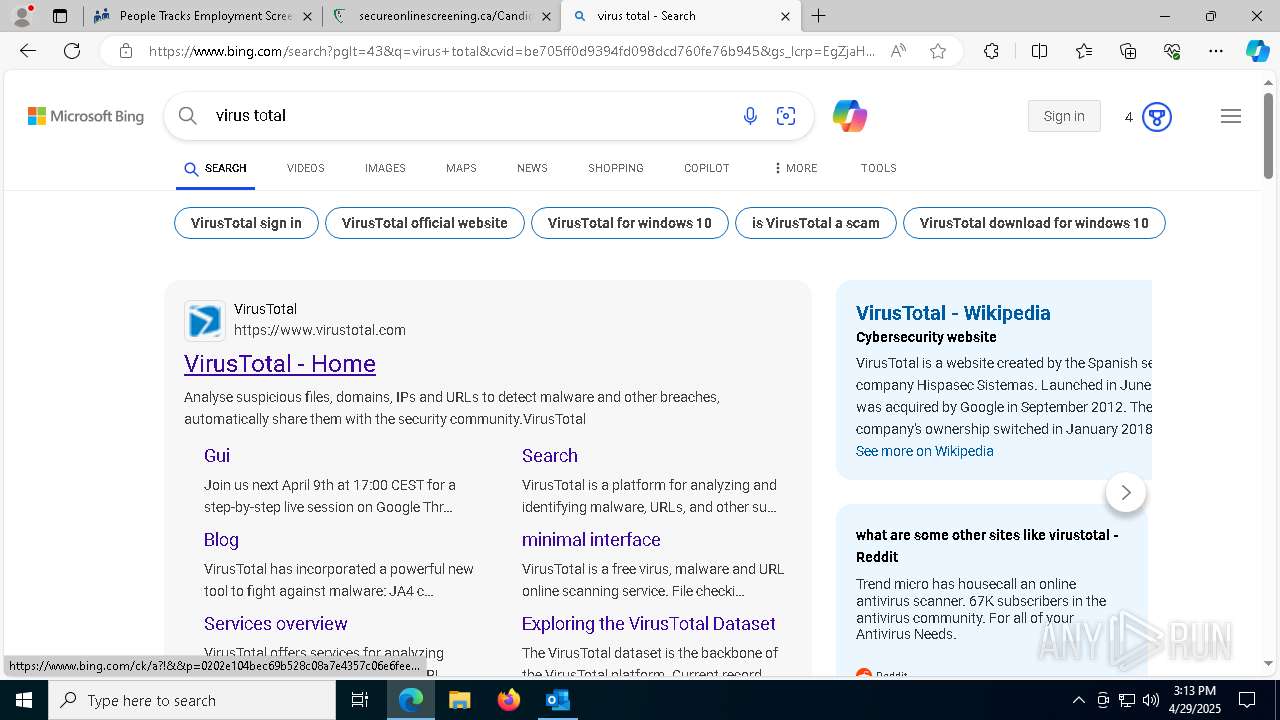Refresh the current page

pyautogui.click(x=72, y=51)
